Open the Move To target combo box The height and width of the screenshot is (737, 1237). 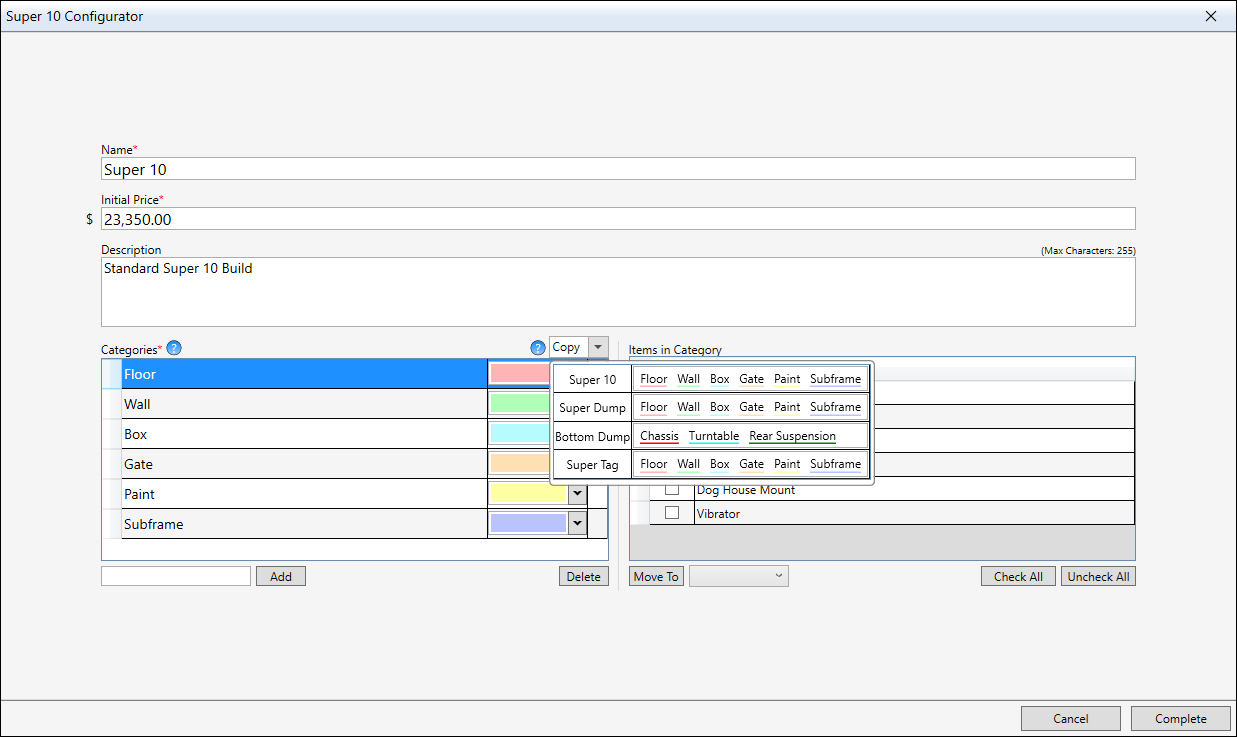738,576
